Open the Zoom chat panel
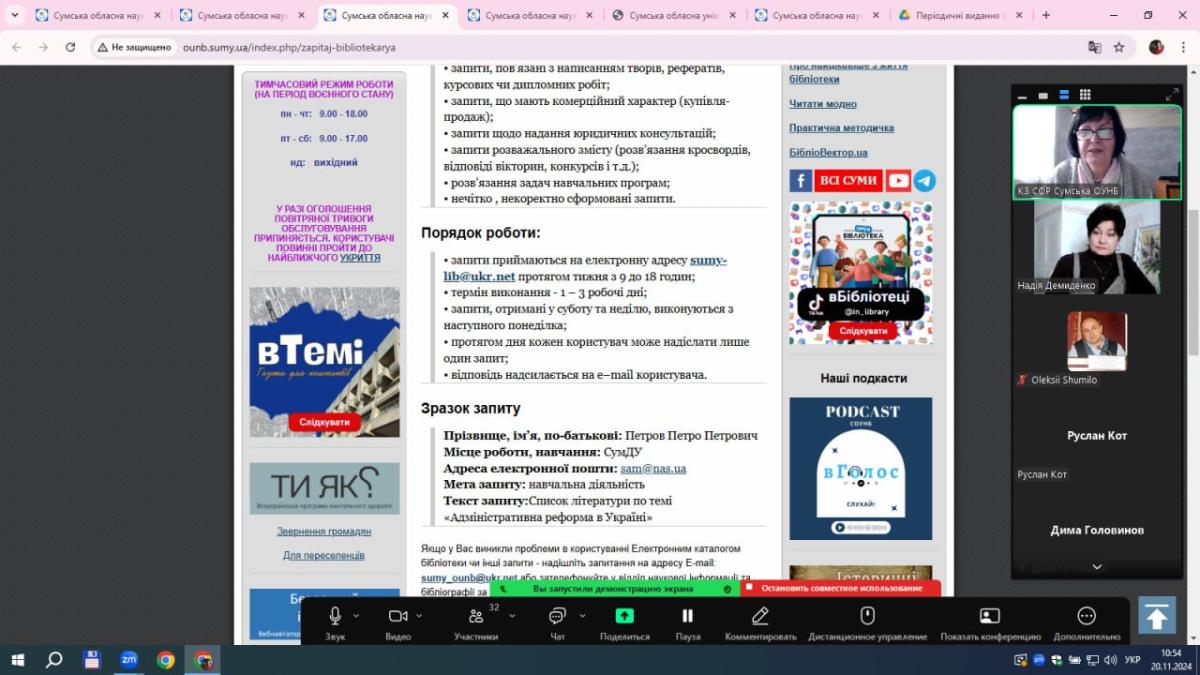Image resolution: width=1200 pixels, height=675 pixels. [x=557, y=616]
